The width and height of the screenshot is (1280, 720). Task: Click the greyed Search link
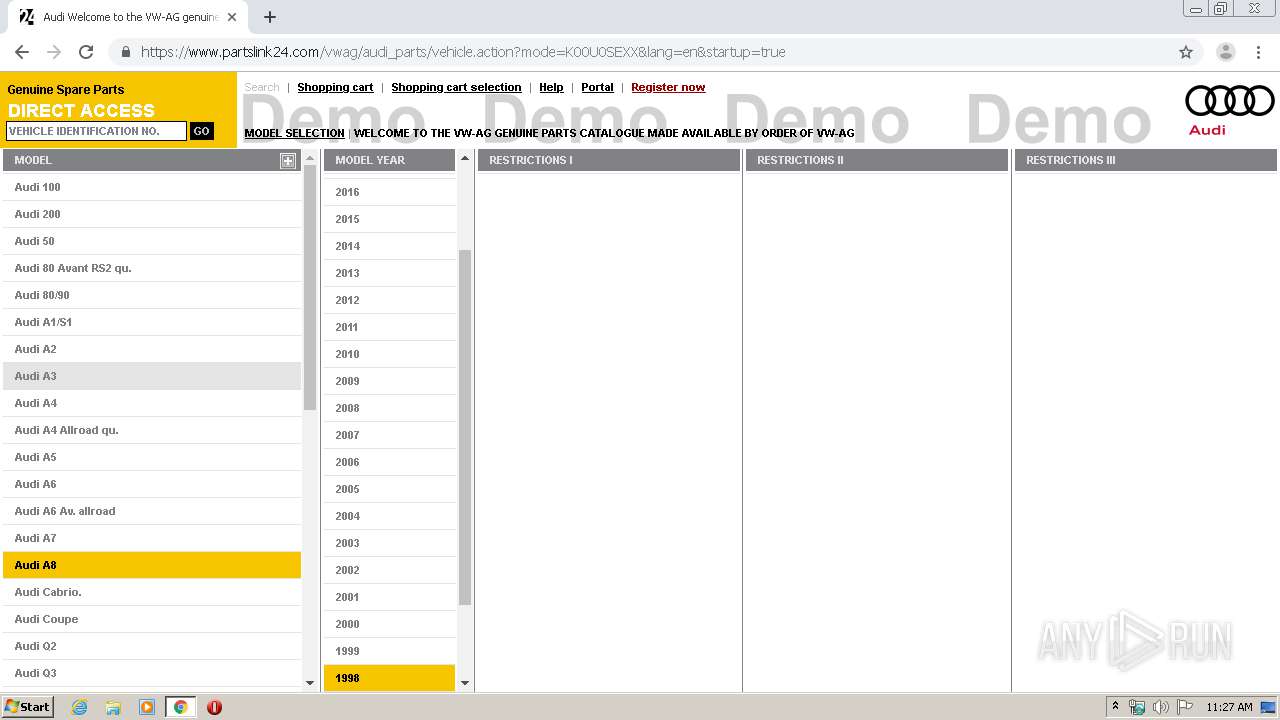point(262,87)
